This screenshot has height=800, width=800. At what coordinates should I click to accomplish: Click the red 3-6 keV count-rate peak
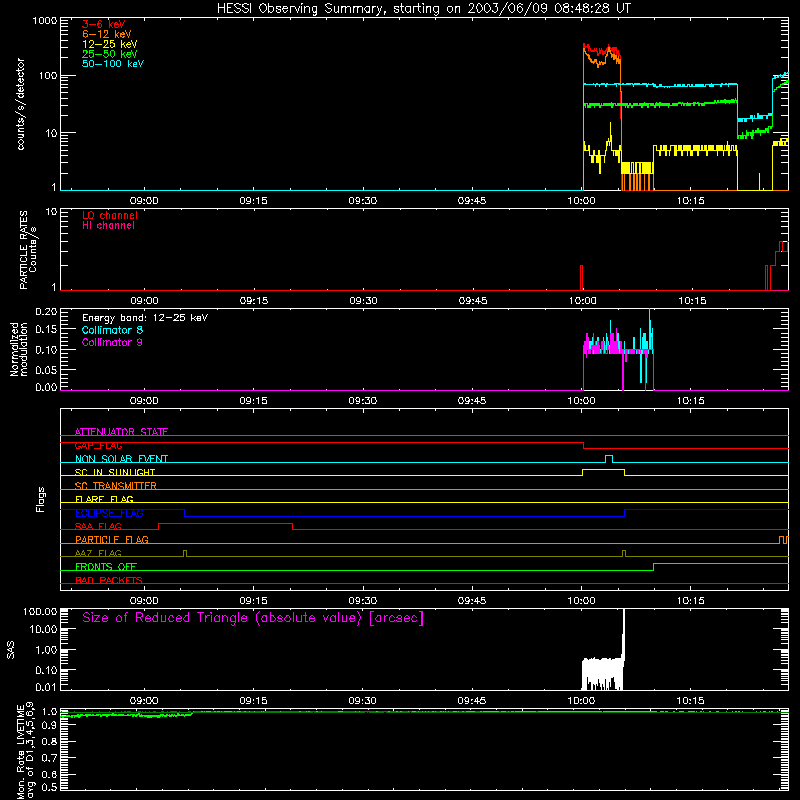click(x=602, y=51)
